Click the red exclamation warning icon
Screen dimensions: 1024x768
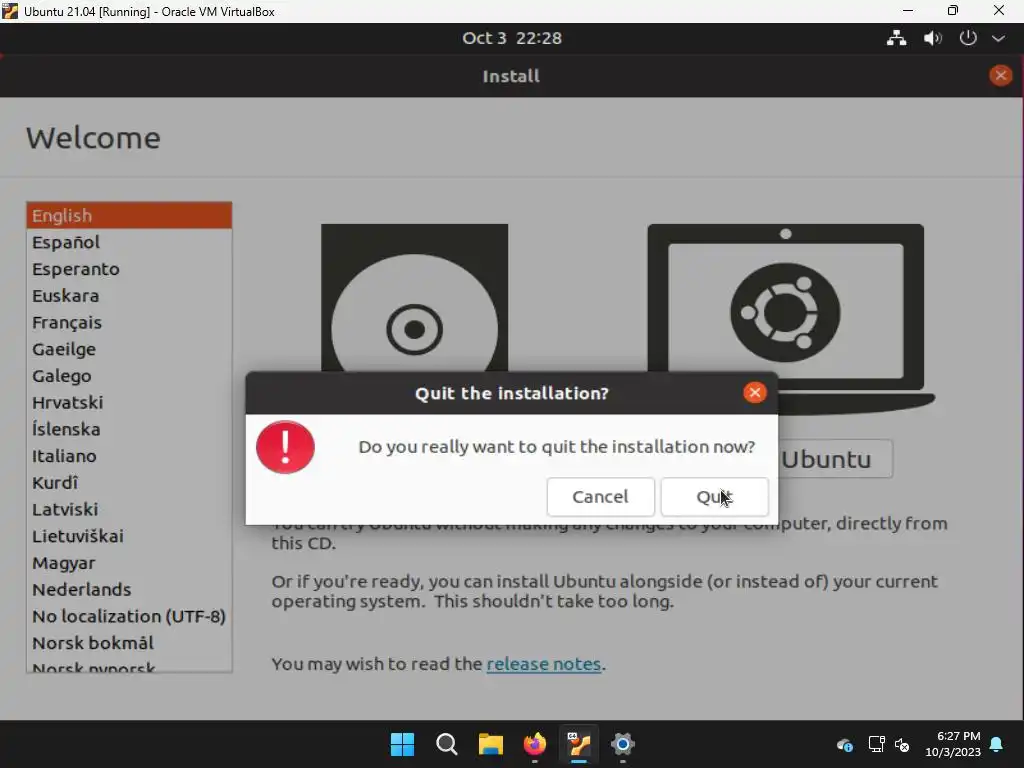(285, 447)
